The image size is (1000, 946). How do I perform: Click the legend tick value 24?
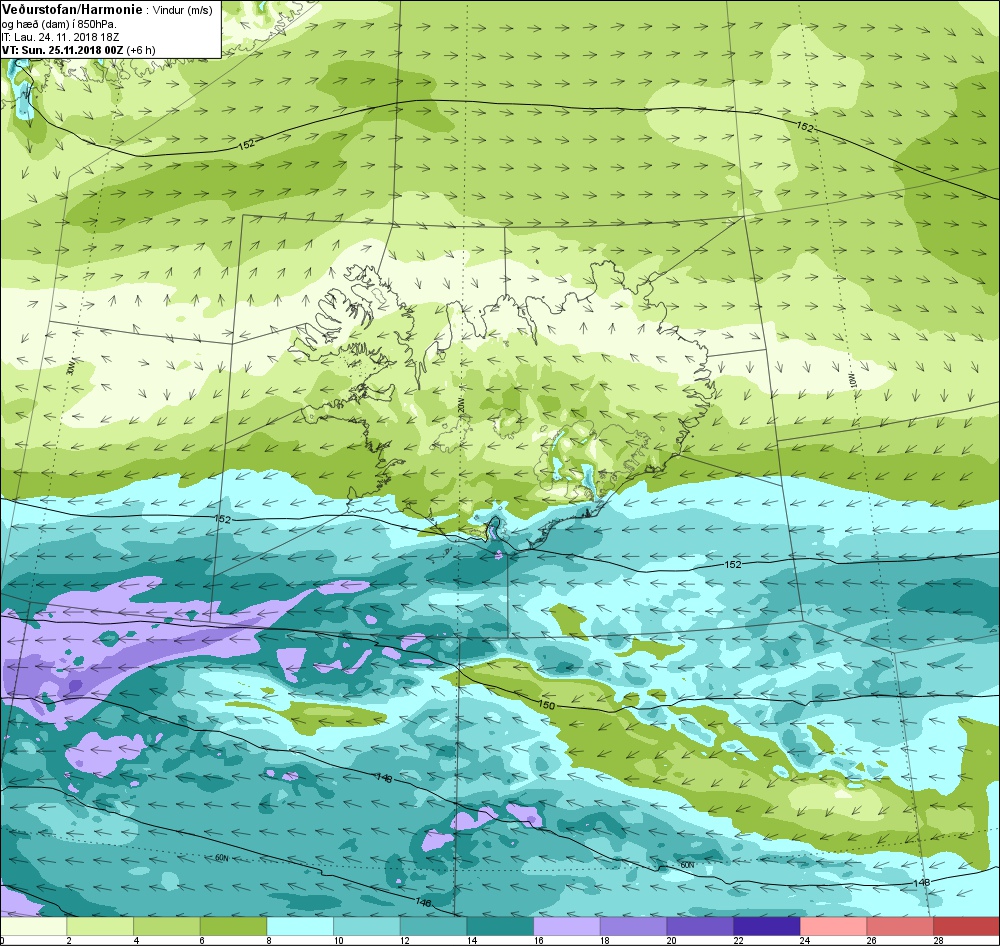click(x=805, y=940)
